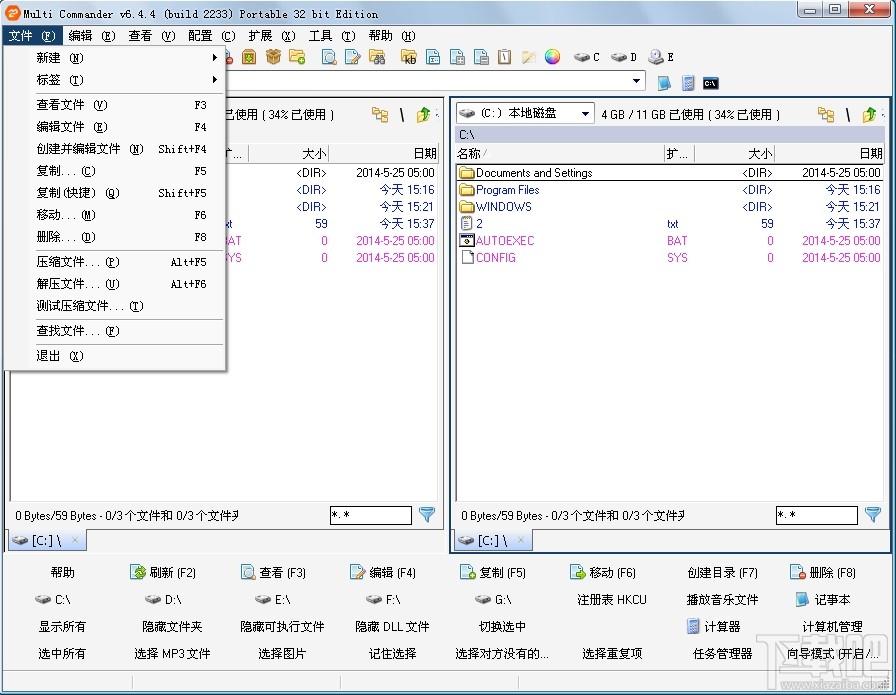896x695 pixels.
Task: Expand the 新建 submenu arrow
Action: (x=213, y=57)
